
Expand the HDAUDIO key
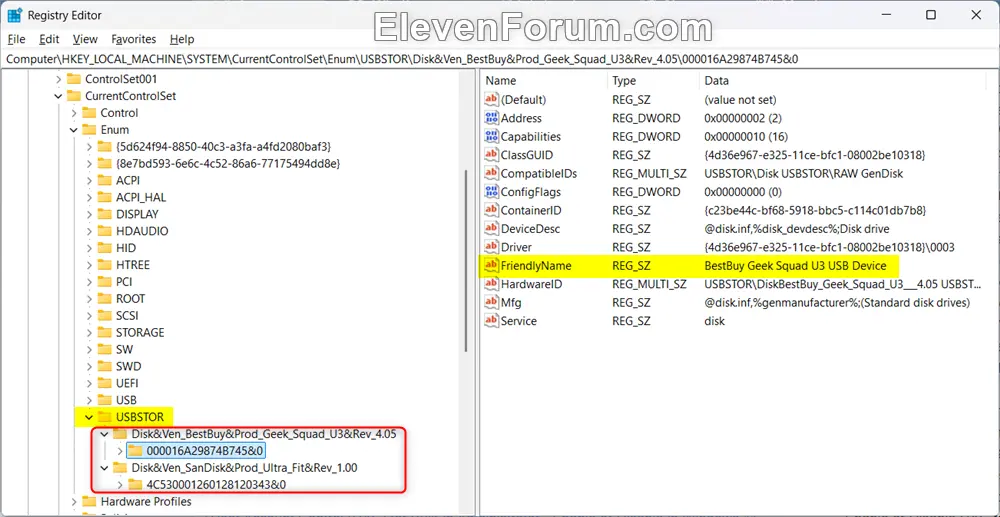(89, 231)
